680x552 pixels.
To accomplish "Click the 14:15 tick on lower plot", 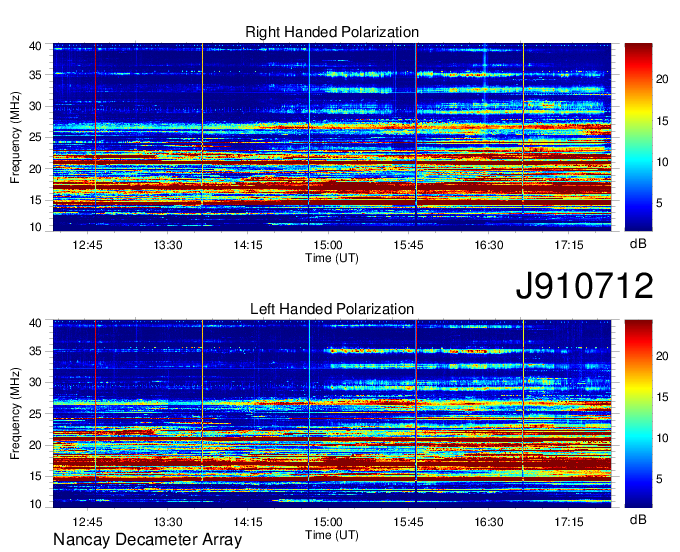I will pyautogui.click(x=248, y=522).
